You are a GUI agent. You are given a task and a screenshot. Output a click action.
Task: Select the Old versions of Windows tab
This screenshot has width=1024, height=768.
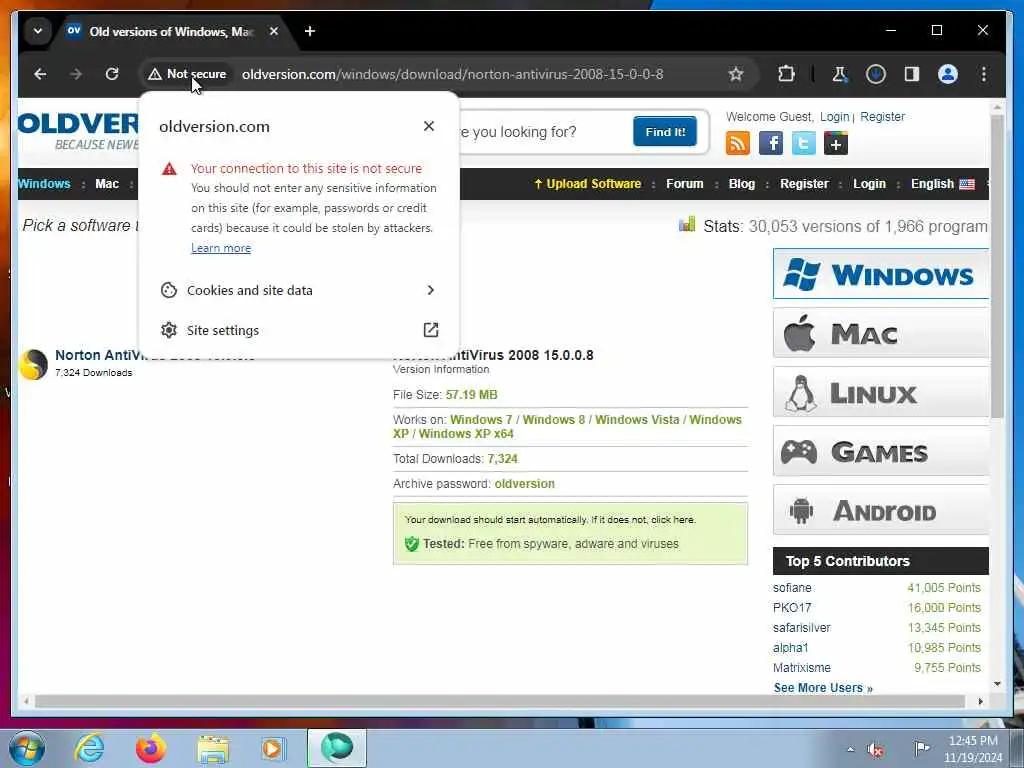pos(172,31)
